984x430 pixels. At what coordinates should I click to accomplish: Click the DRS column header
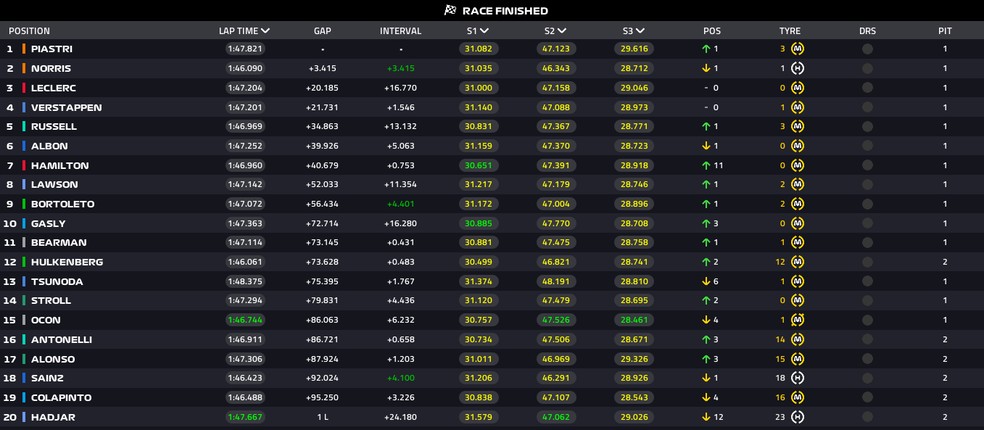click(x=867, y=31)
